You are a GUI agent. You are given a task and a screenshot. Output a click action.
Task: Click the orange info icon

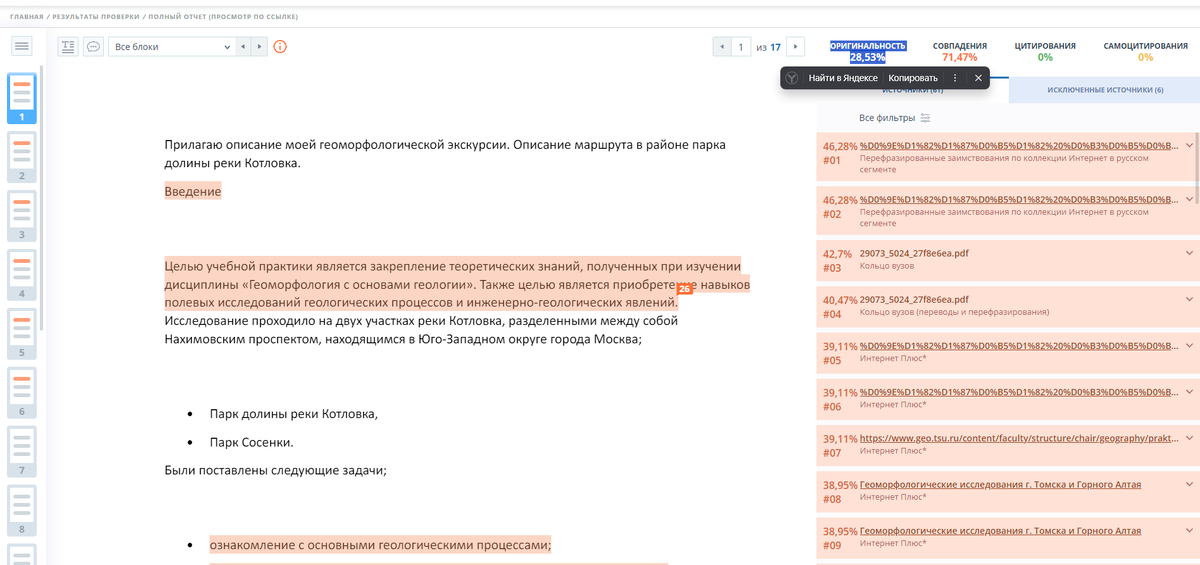tap(280, 46)
